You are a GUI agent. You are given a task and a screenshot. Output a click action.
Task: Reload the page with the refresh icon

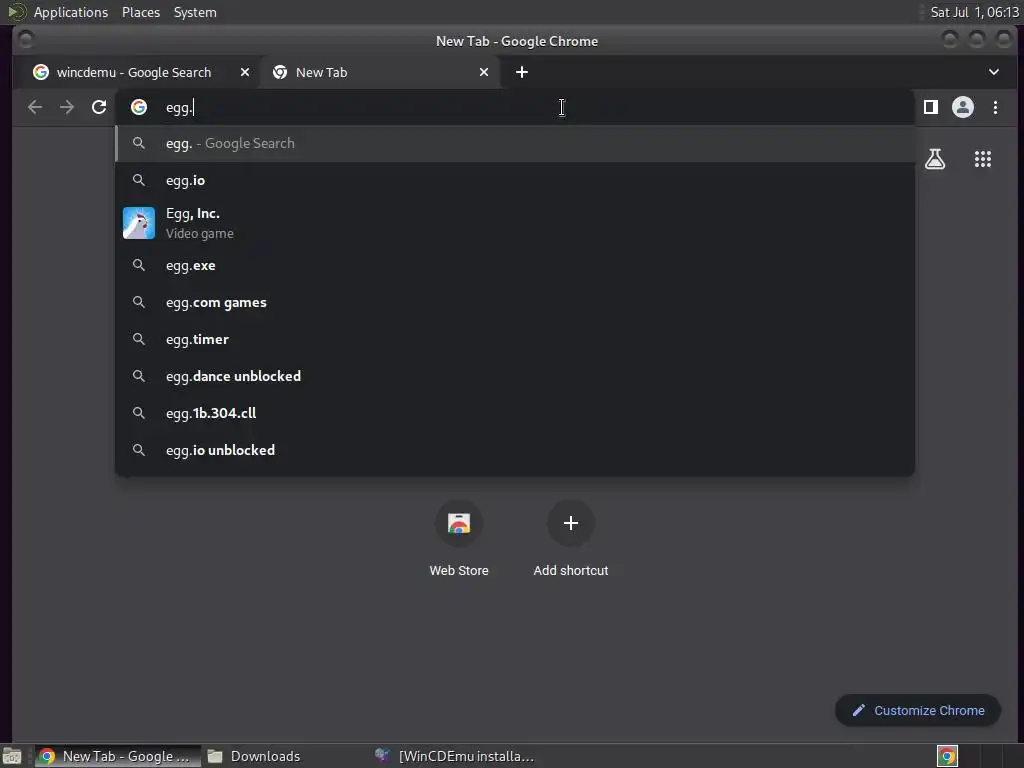pyautogui.click(x=99, y=107)
